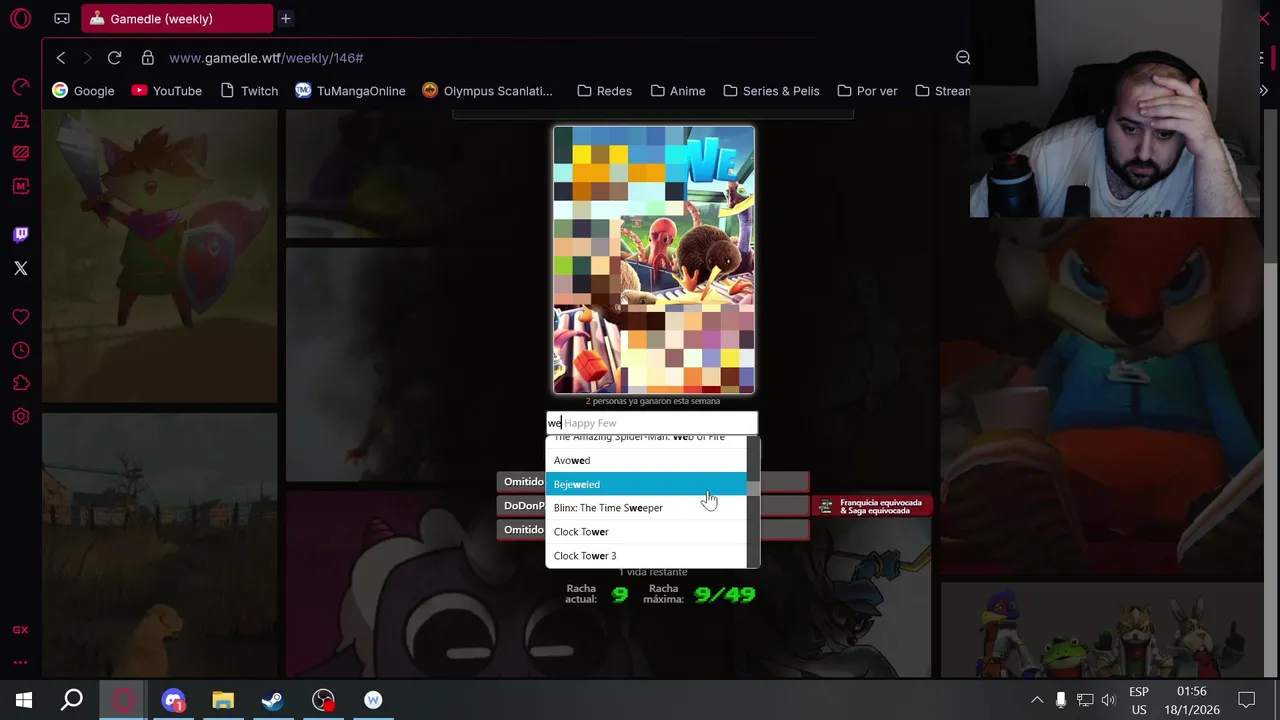Select Bejeweled from suggestions

pyautogui.click(x=646, y=484)
